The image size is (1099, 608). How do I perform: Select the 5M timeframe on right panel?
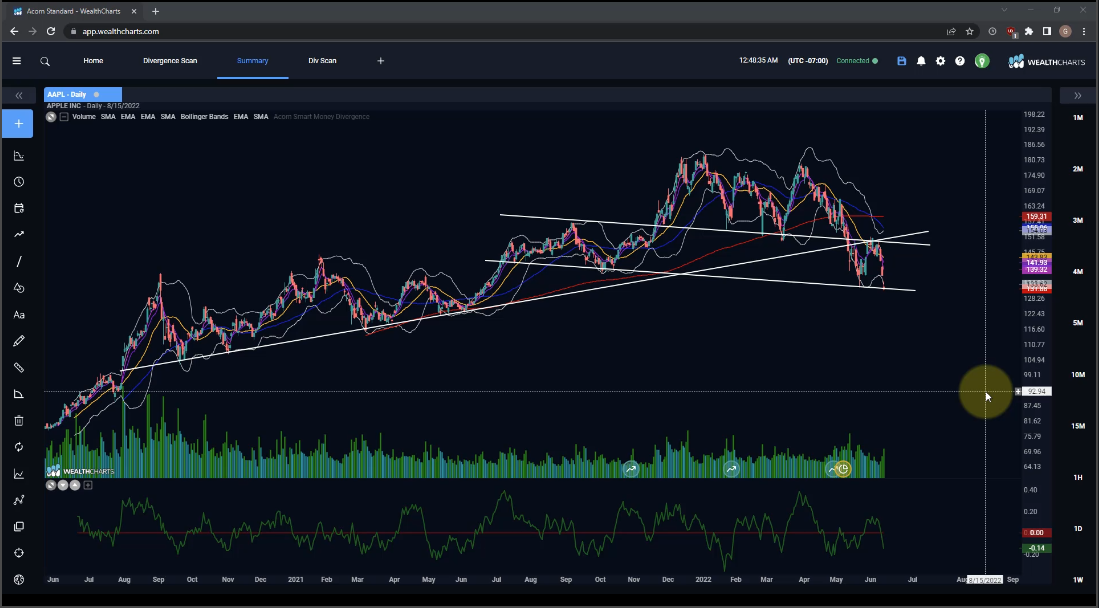tap(1078, 323)
